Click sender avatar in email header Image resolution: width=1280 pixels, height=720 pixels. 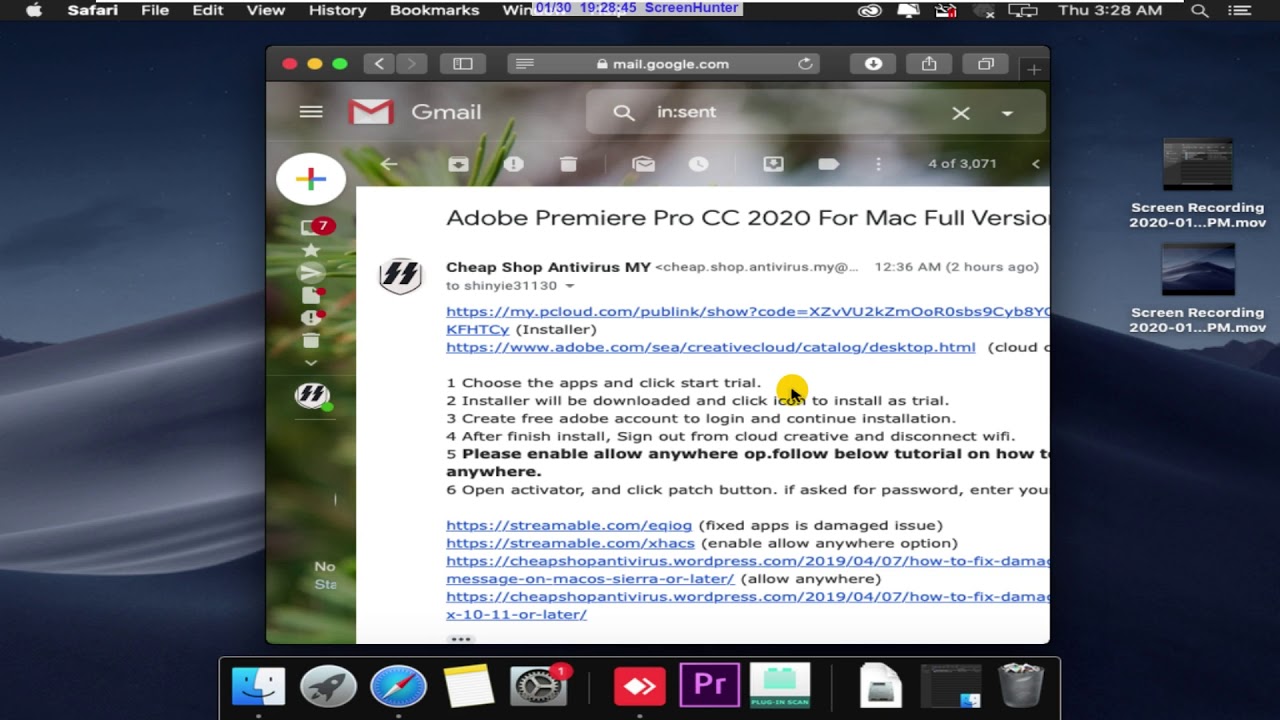point(400,275)
